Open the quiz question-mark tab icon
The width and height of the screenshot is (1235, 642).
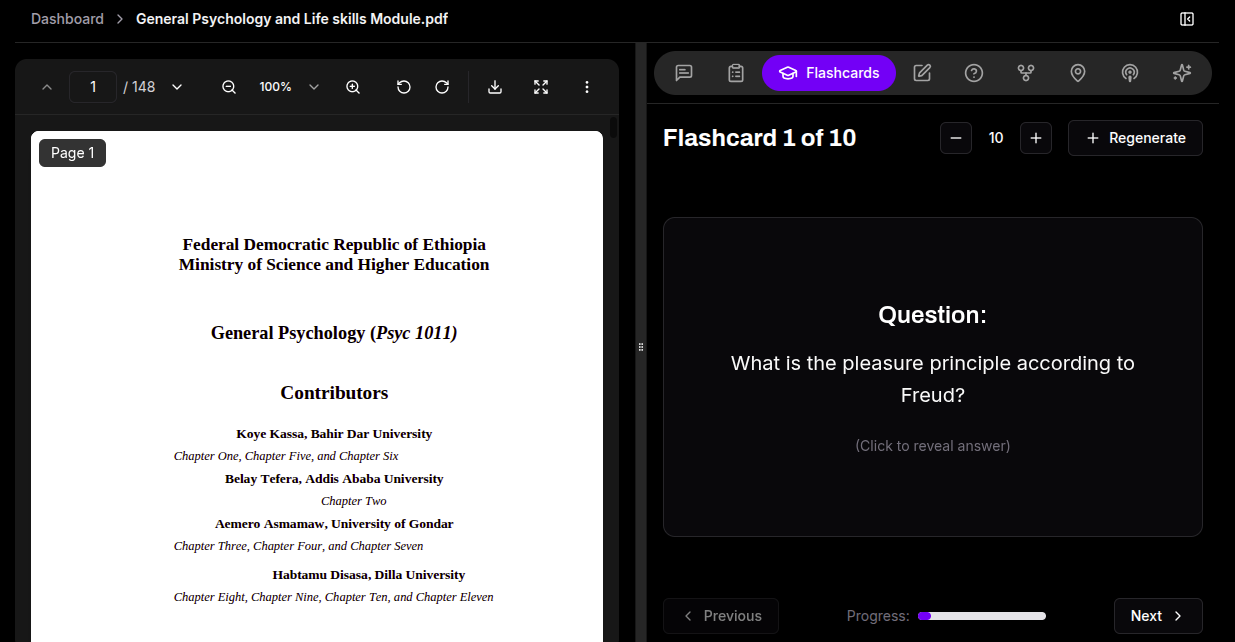(974, 73)
